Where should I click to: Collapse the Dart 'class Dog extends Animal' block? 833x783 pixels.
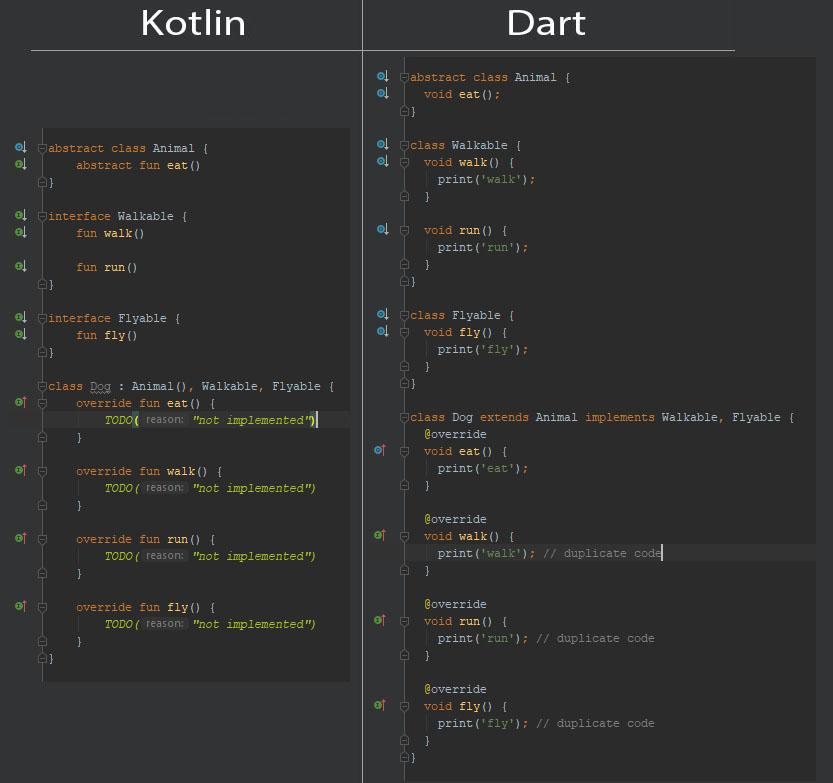404,417
